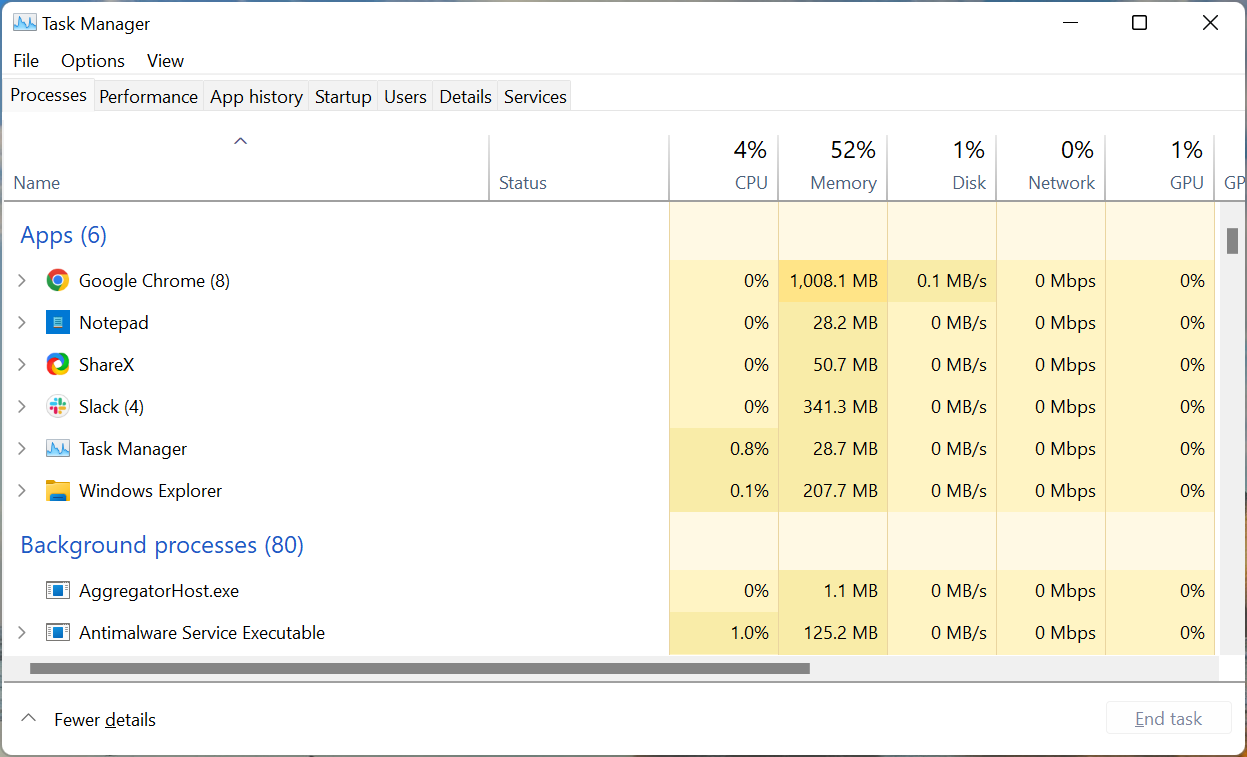Click the Task Manager app icon
Image resolution: width=1247 pixels, height=757 pixels.
(x=57, y=448)
